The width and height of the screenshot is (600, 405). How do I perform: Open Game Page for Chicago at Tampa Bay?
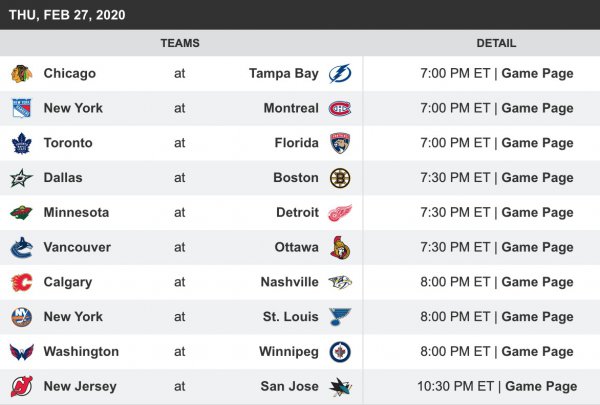(537, 74)
